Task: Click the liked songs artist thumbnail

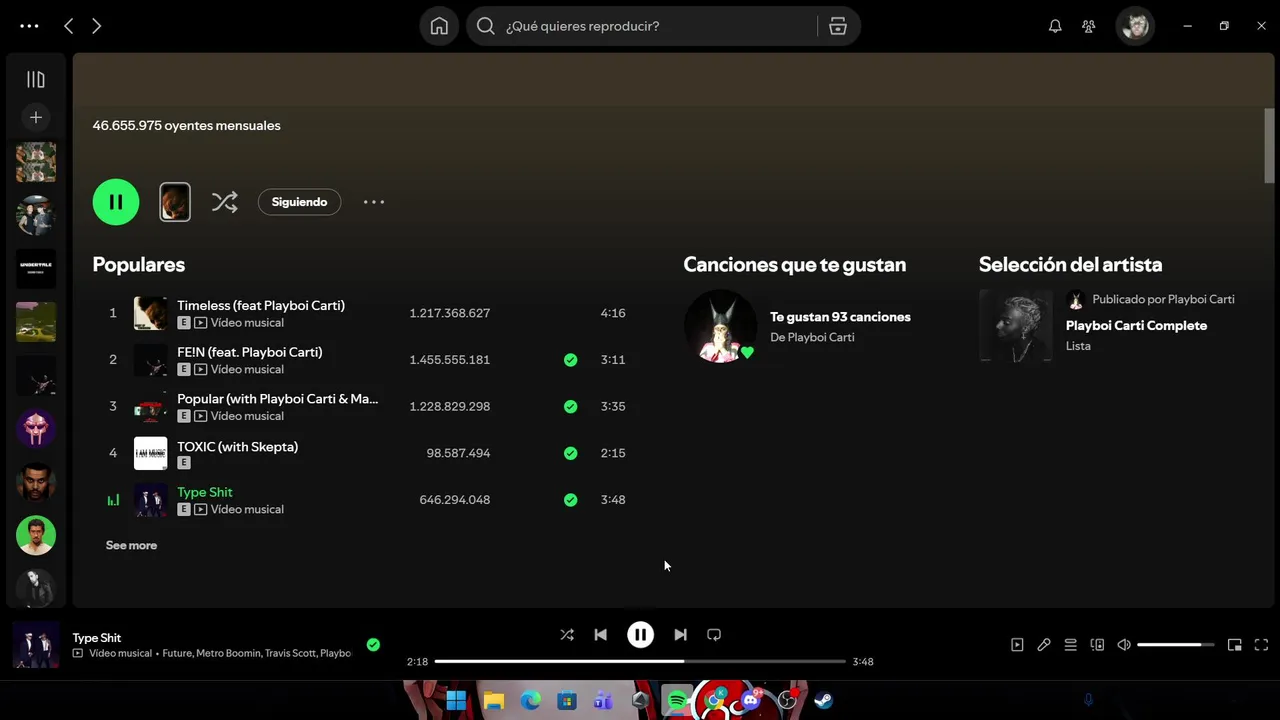Action: point(720,326)
